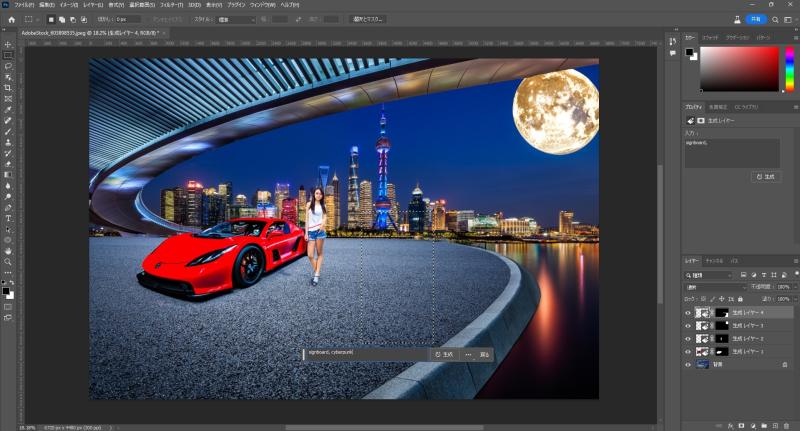The height and width of the screenshot is (431, 800).
Task: Select the Crop tool
Action: (8, 88)
